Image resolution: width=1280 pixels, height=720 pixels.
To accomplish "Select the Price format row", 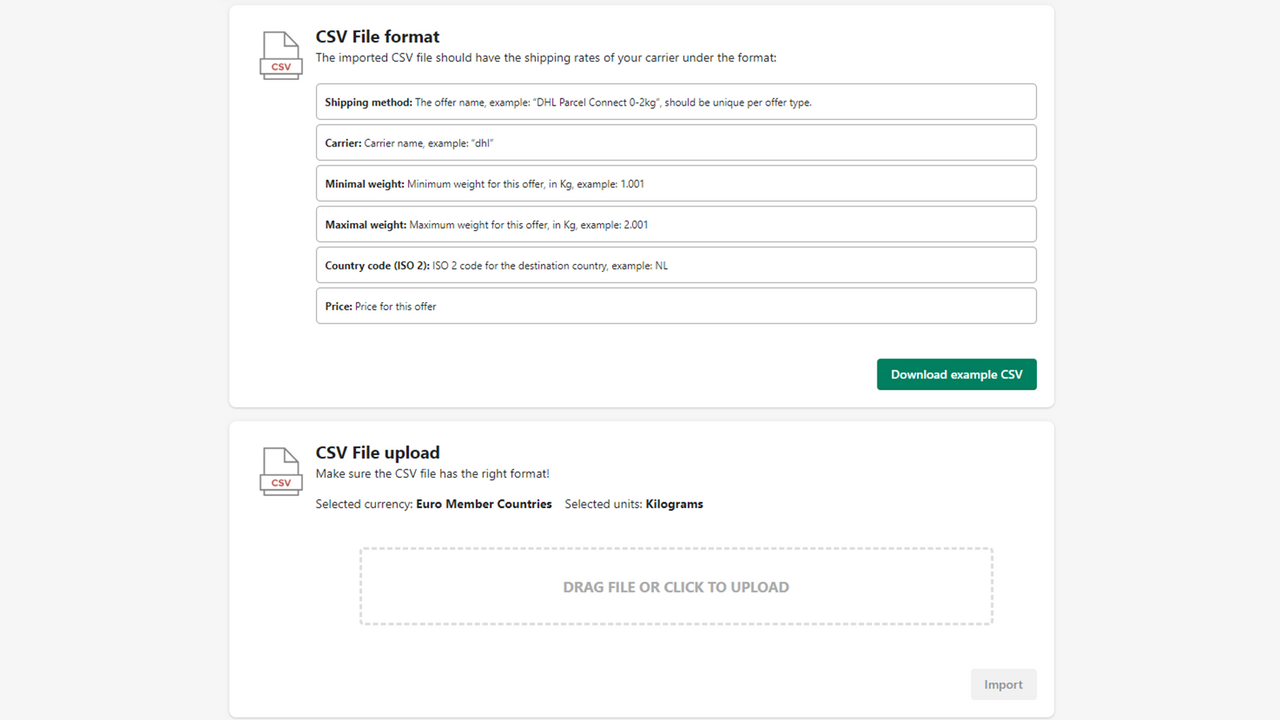I will (x=676, y=305).
